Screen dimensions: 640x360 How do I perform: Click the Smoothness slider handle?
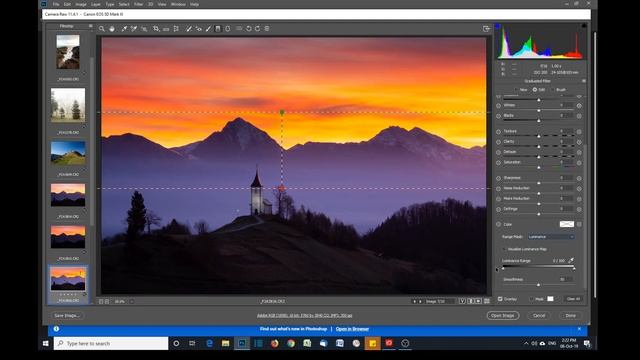[538, 284]
